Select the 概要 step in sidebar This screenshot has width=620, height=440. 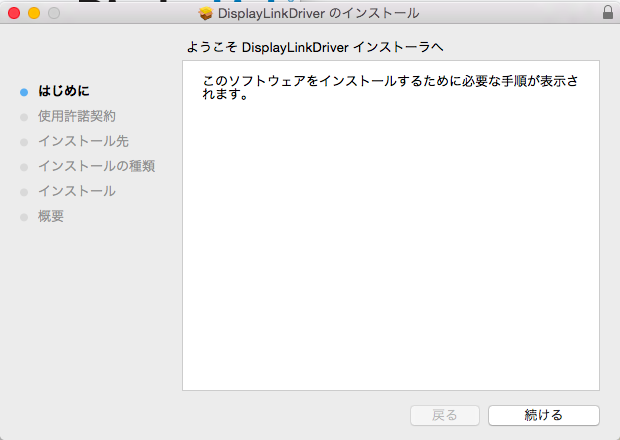pos(51,216)
